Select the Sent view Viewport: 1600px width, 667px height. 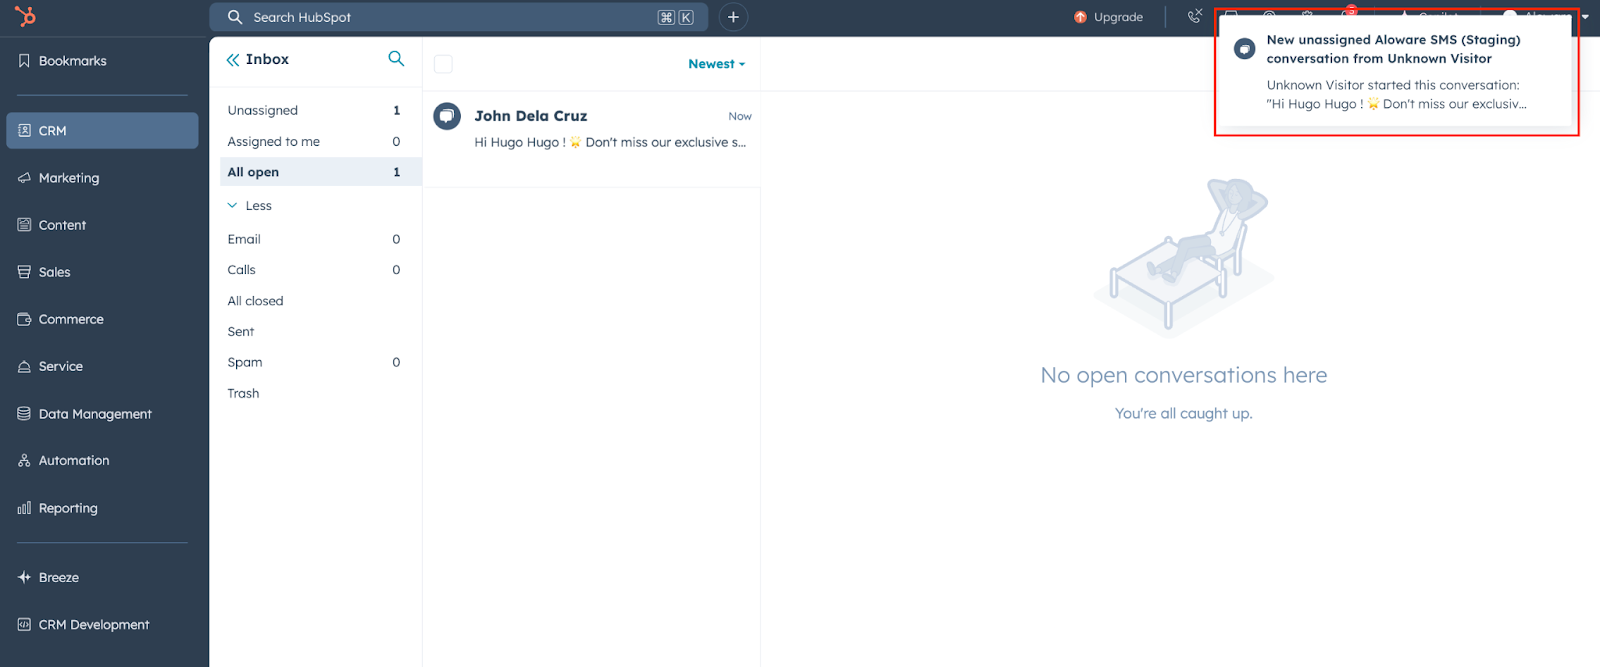click(321, 332)
